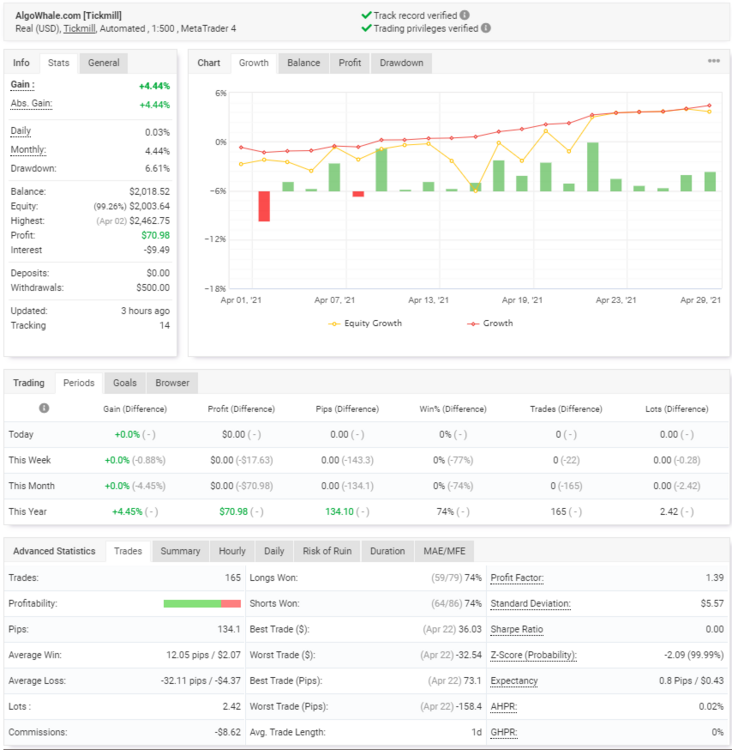Image resolution: width=732 pixels, height=750 pixels.
Task: Open the Summary statistics tab
Action: point(180,551)
